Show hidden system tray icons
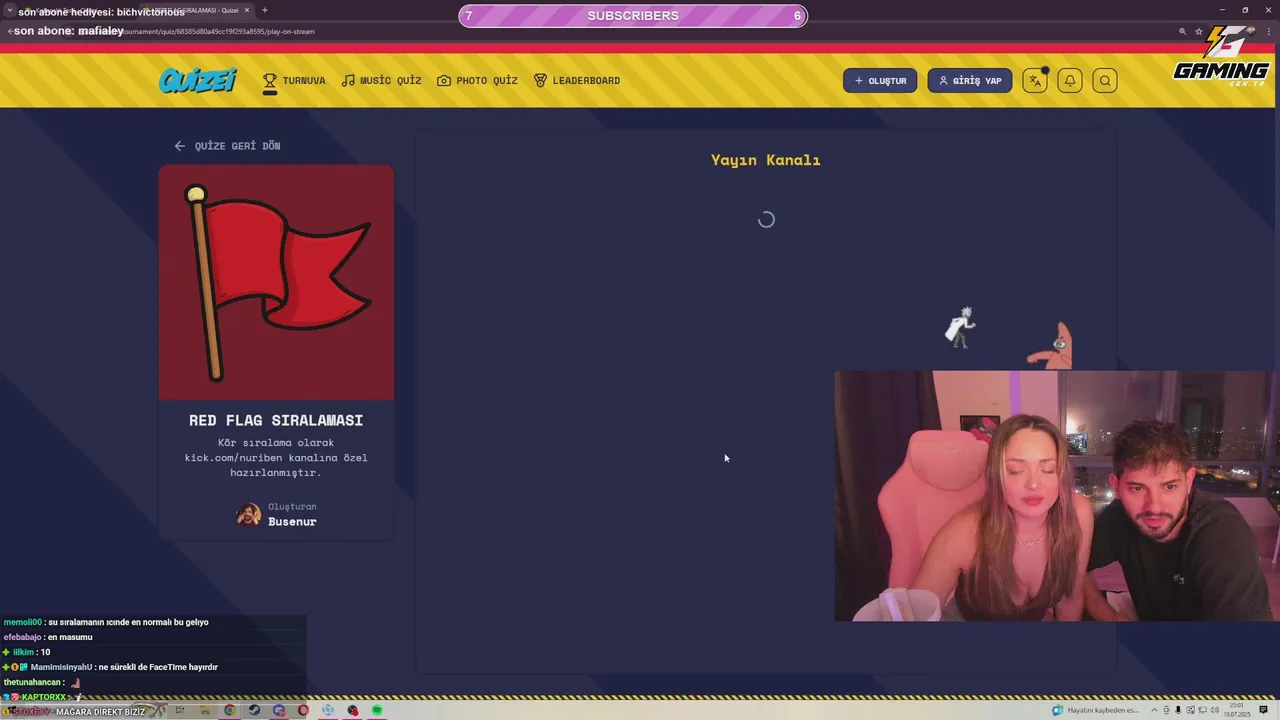This screenshot has height=720, width=1280. (x=1154, y=710)
